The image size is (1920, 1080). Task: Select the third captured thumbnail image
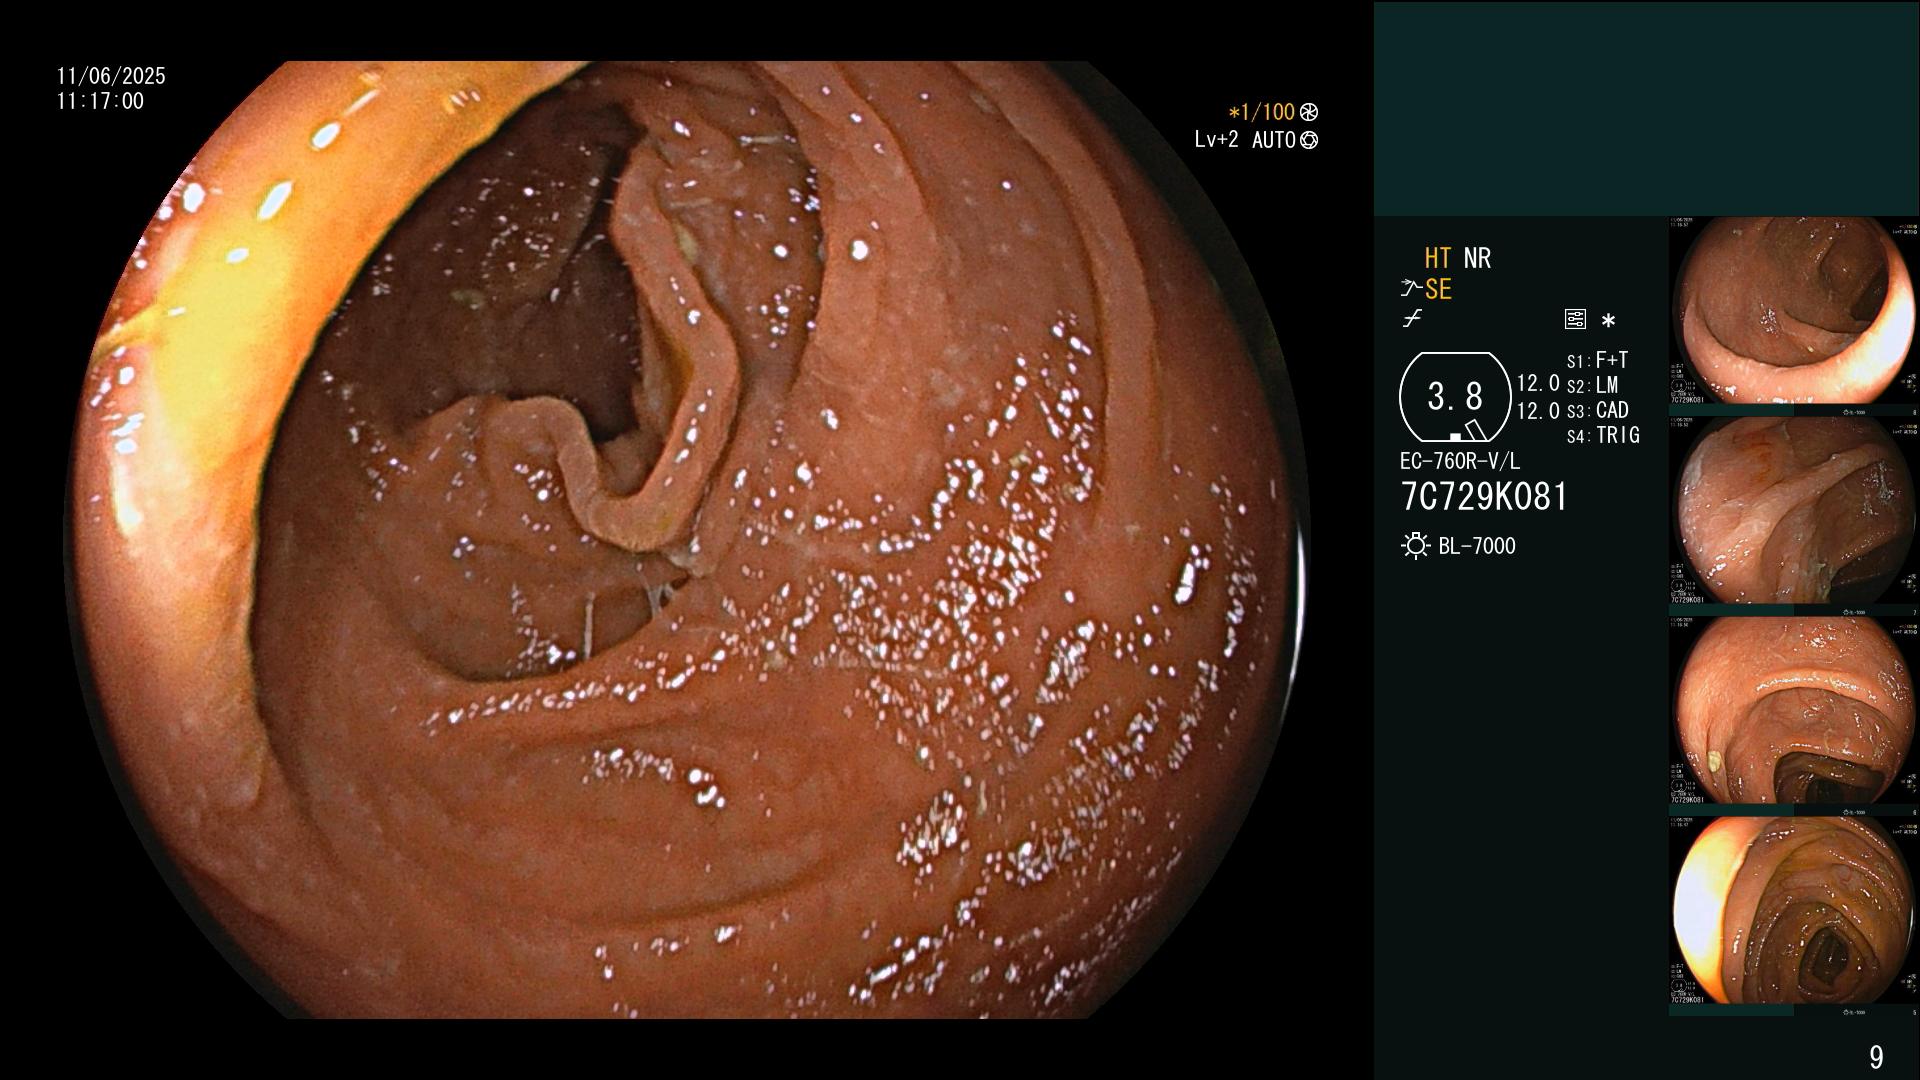click(x=1793, y=711)
